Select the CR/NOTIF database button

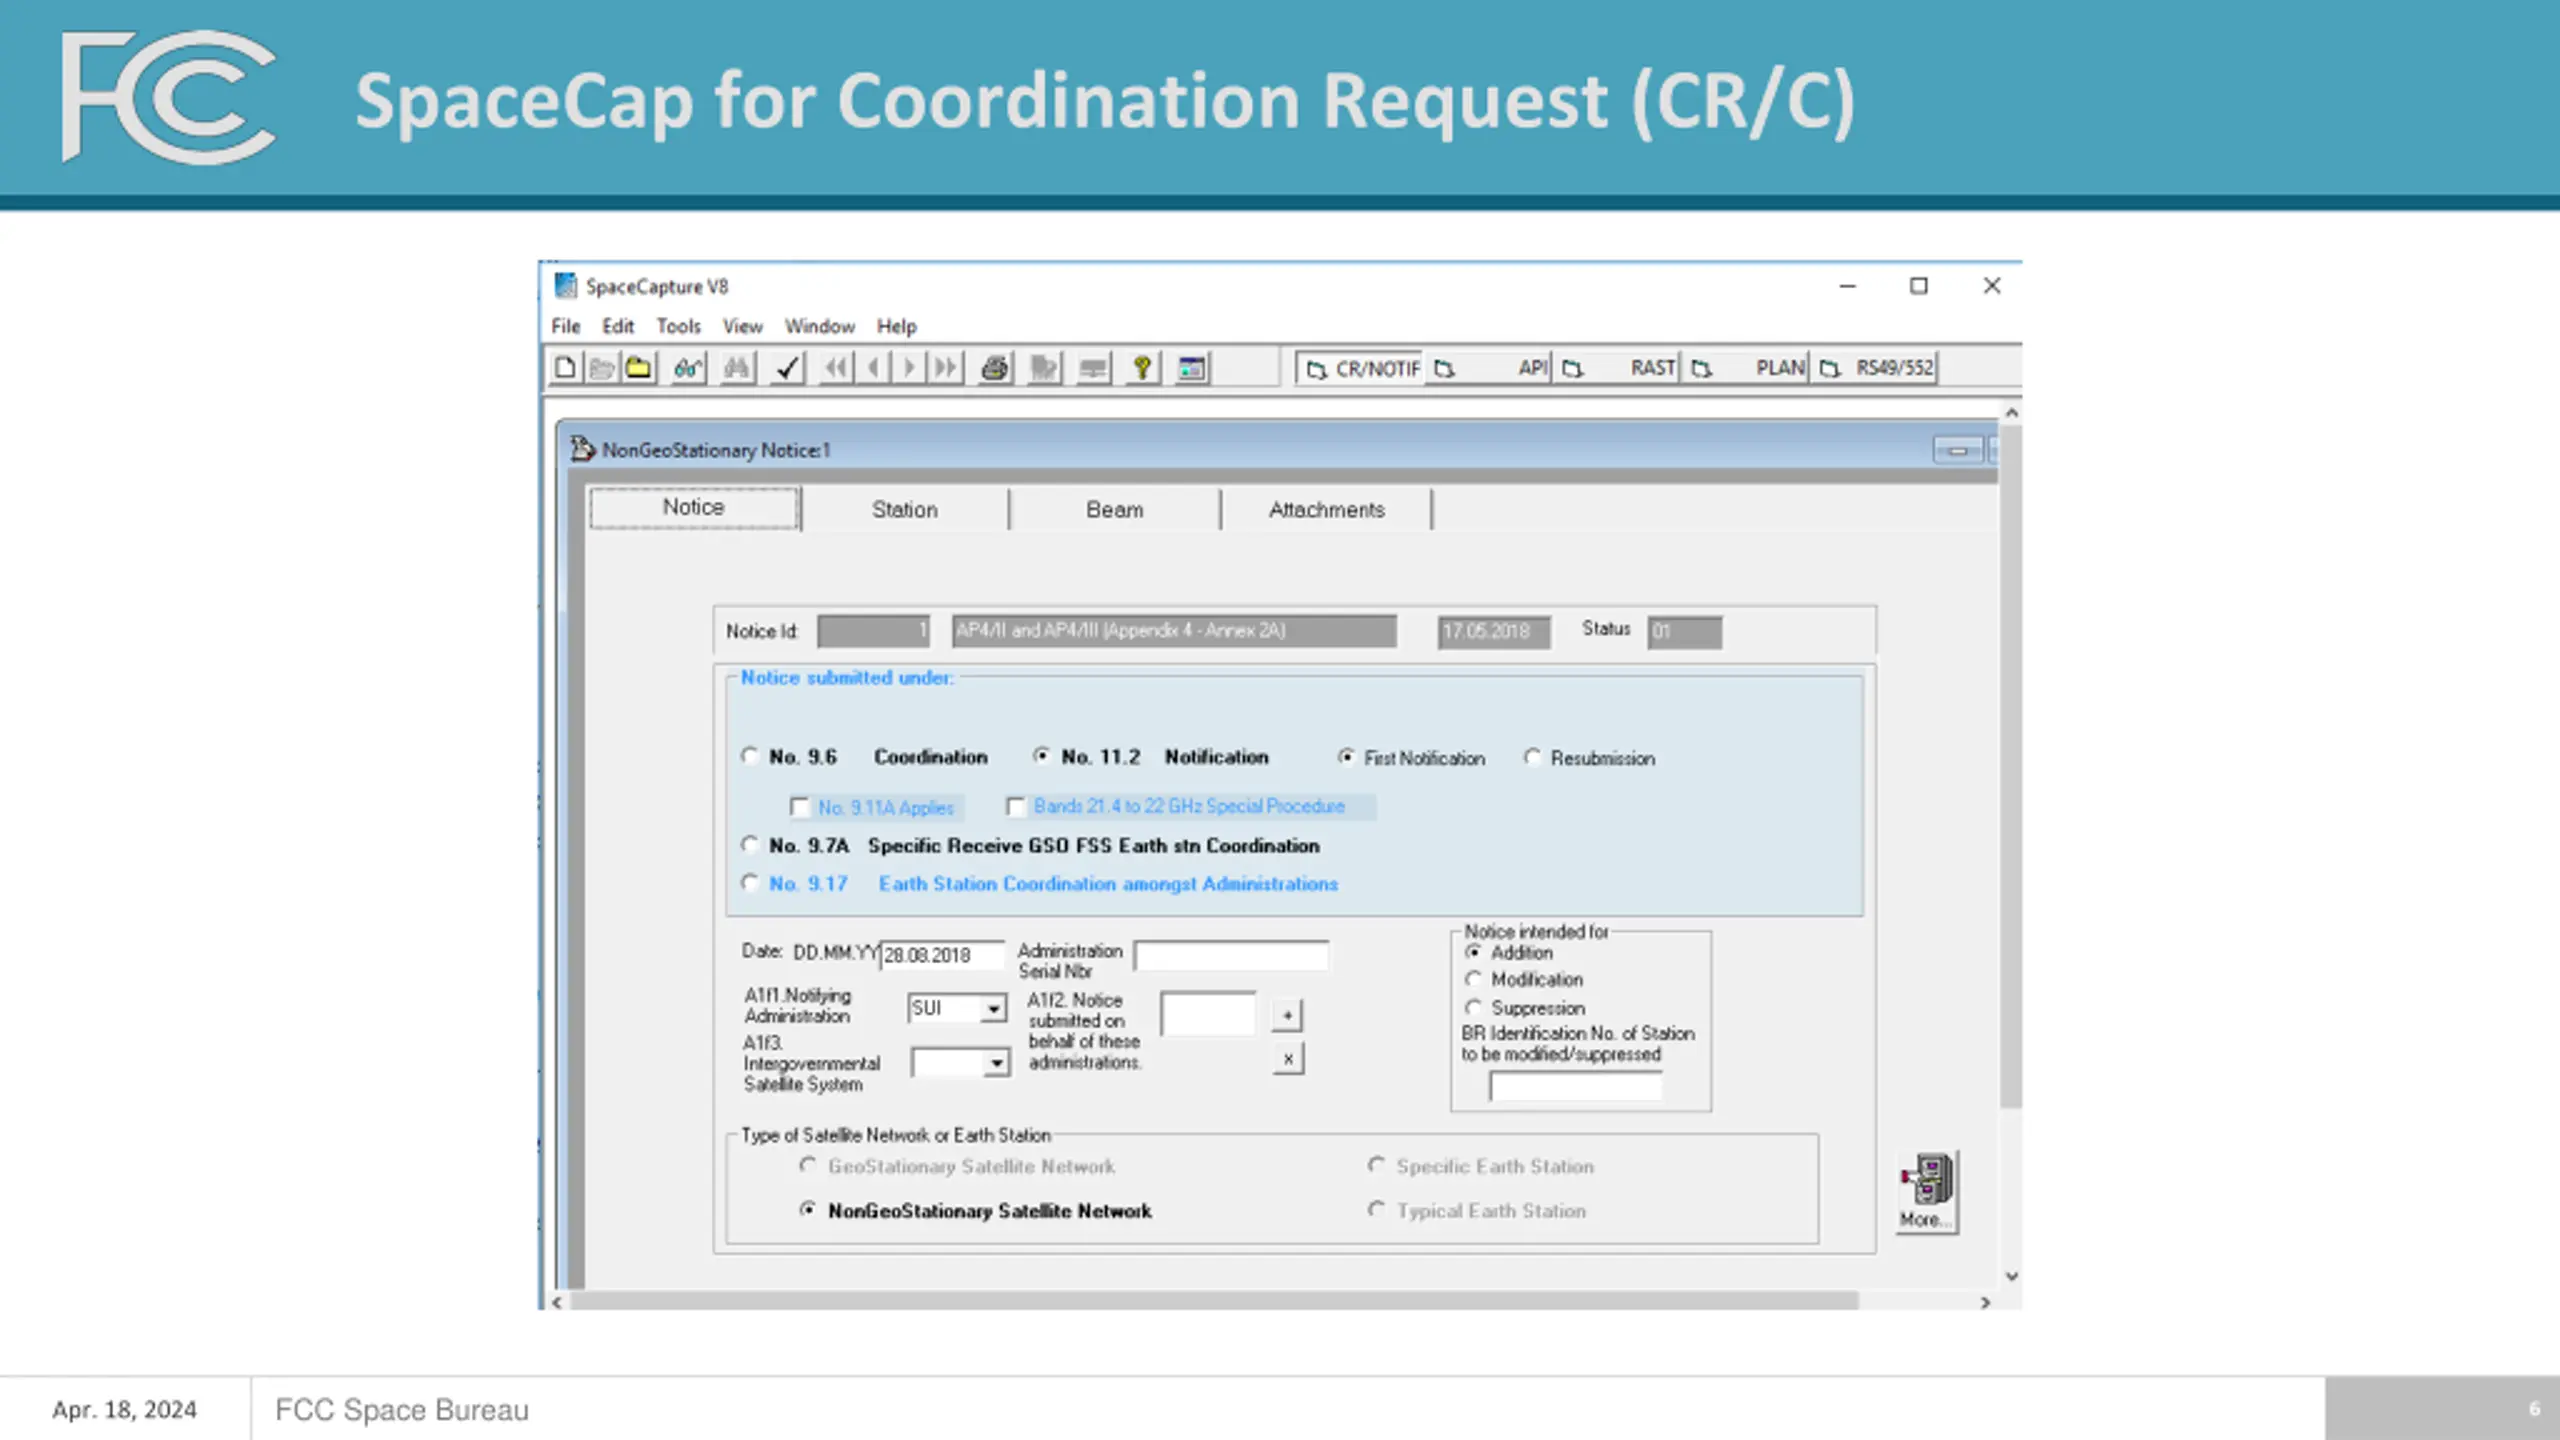tap(1362, 368)
